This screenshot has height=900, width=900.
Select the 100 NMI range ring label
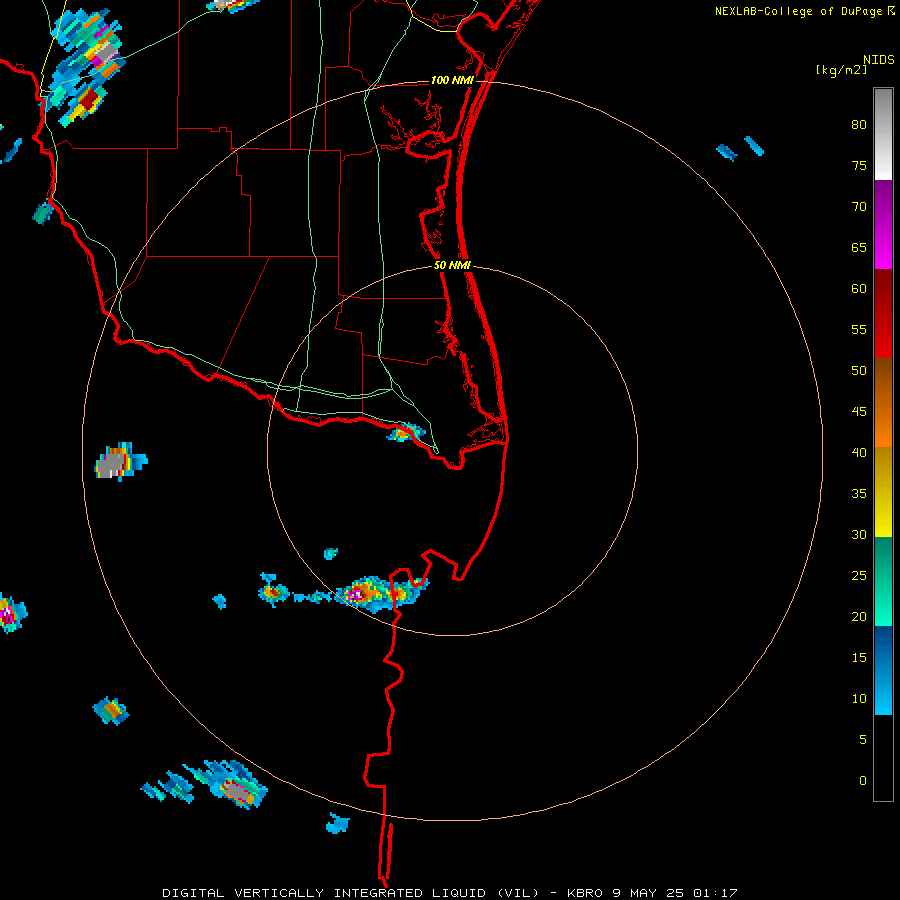(x=452, y=80)
